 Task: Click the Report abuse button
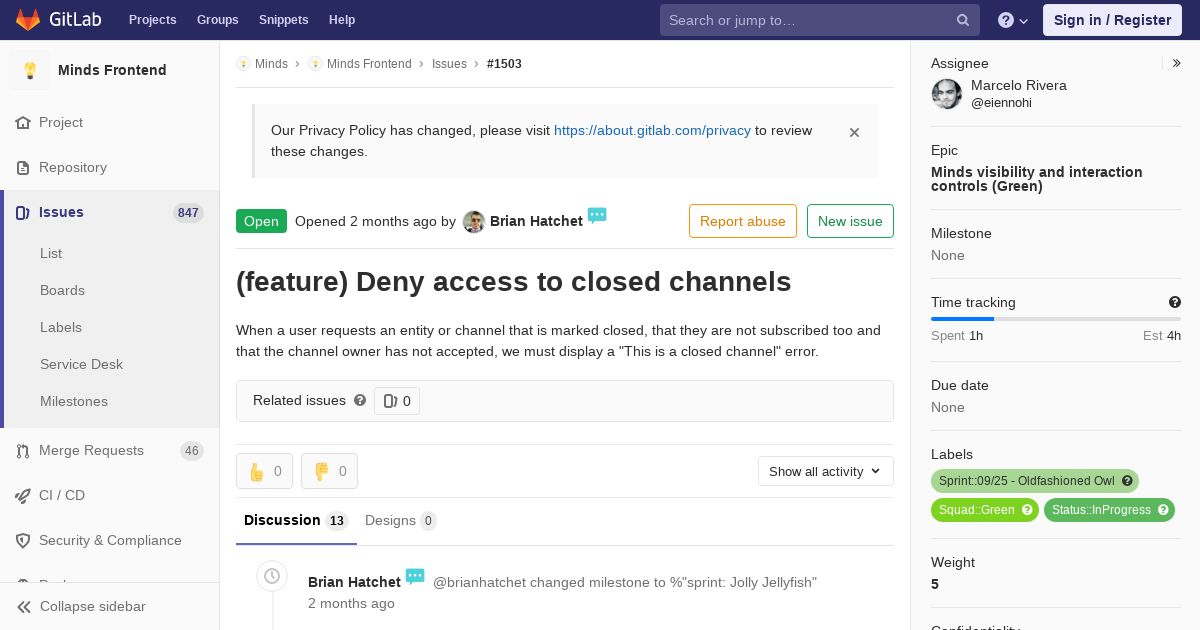click(743, 221)
